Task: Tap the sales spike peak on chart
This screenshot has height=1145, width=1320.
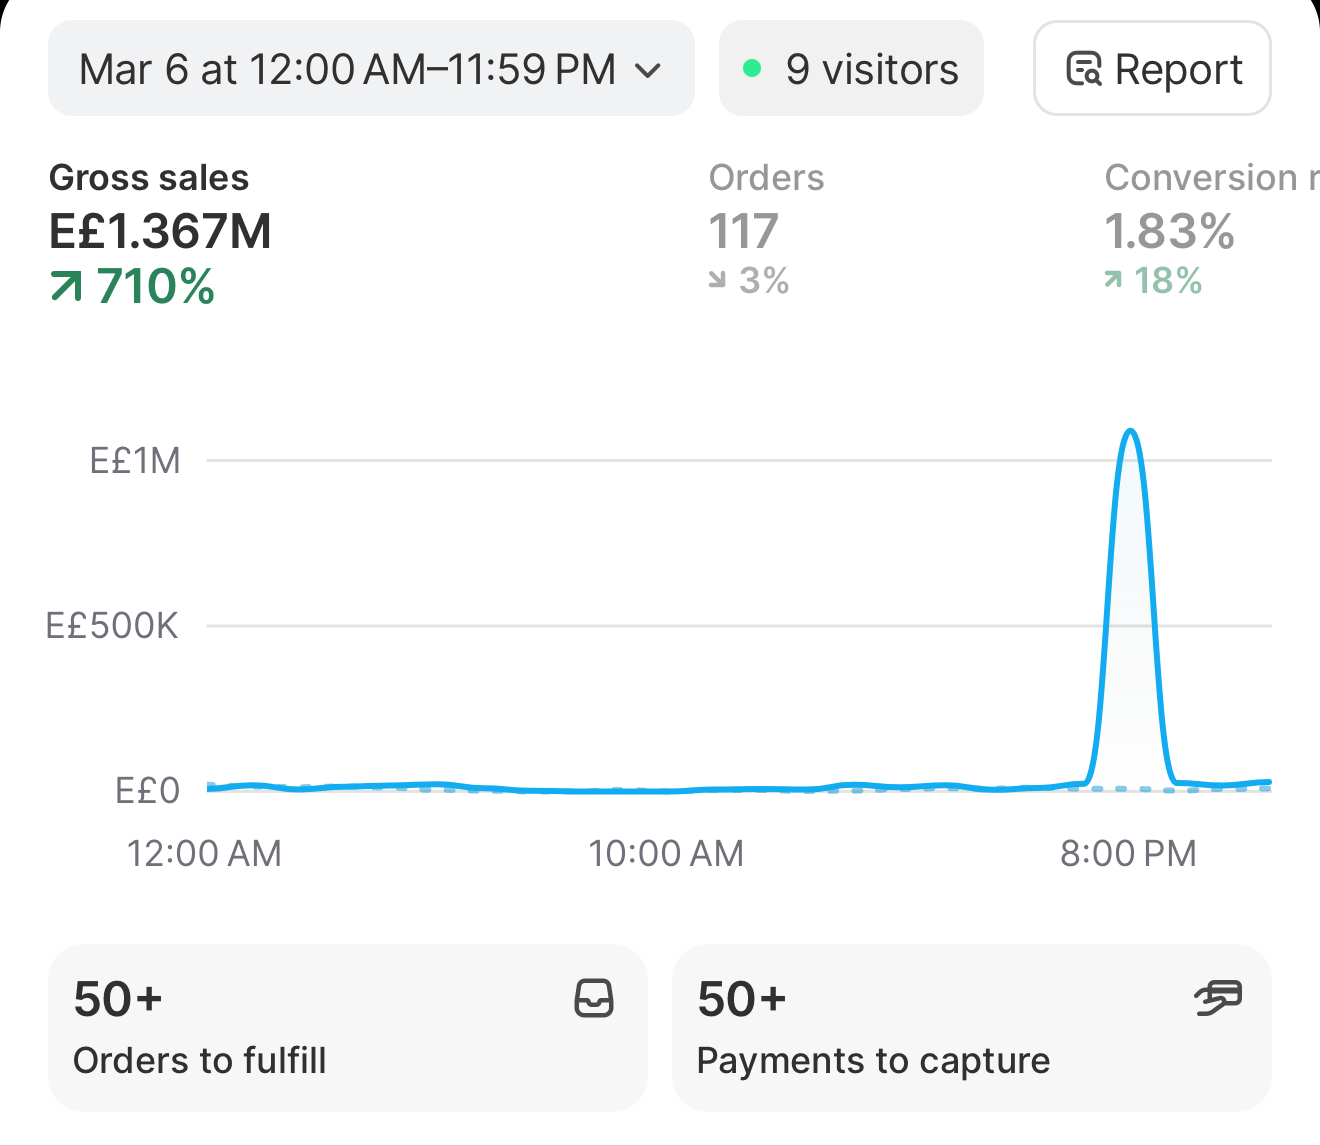Action: coord(1130,432)
